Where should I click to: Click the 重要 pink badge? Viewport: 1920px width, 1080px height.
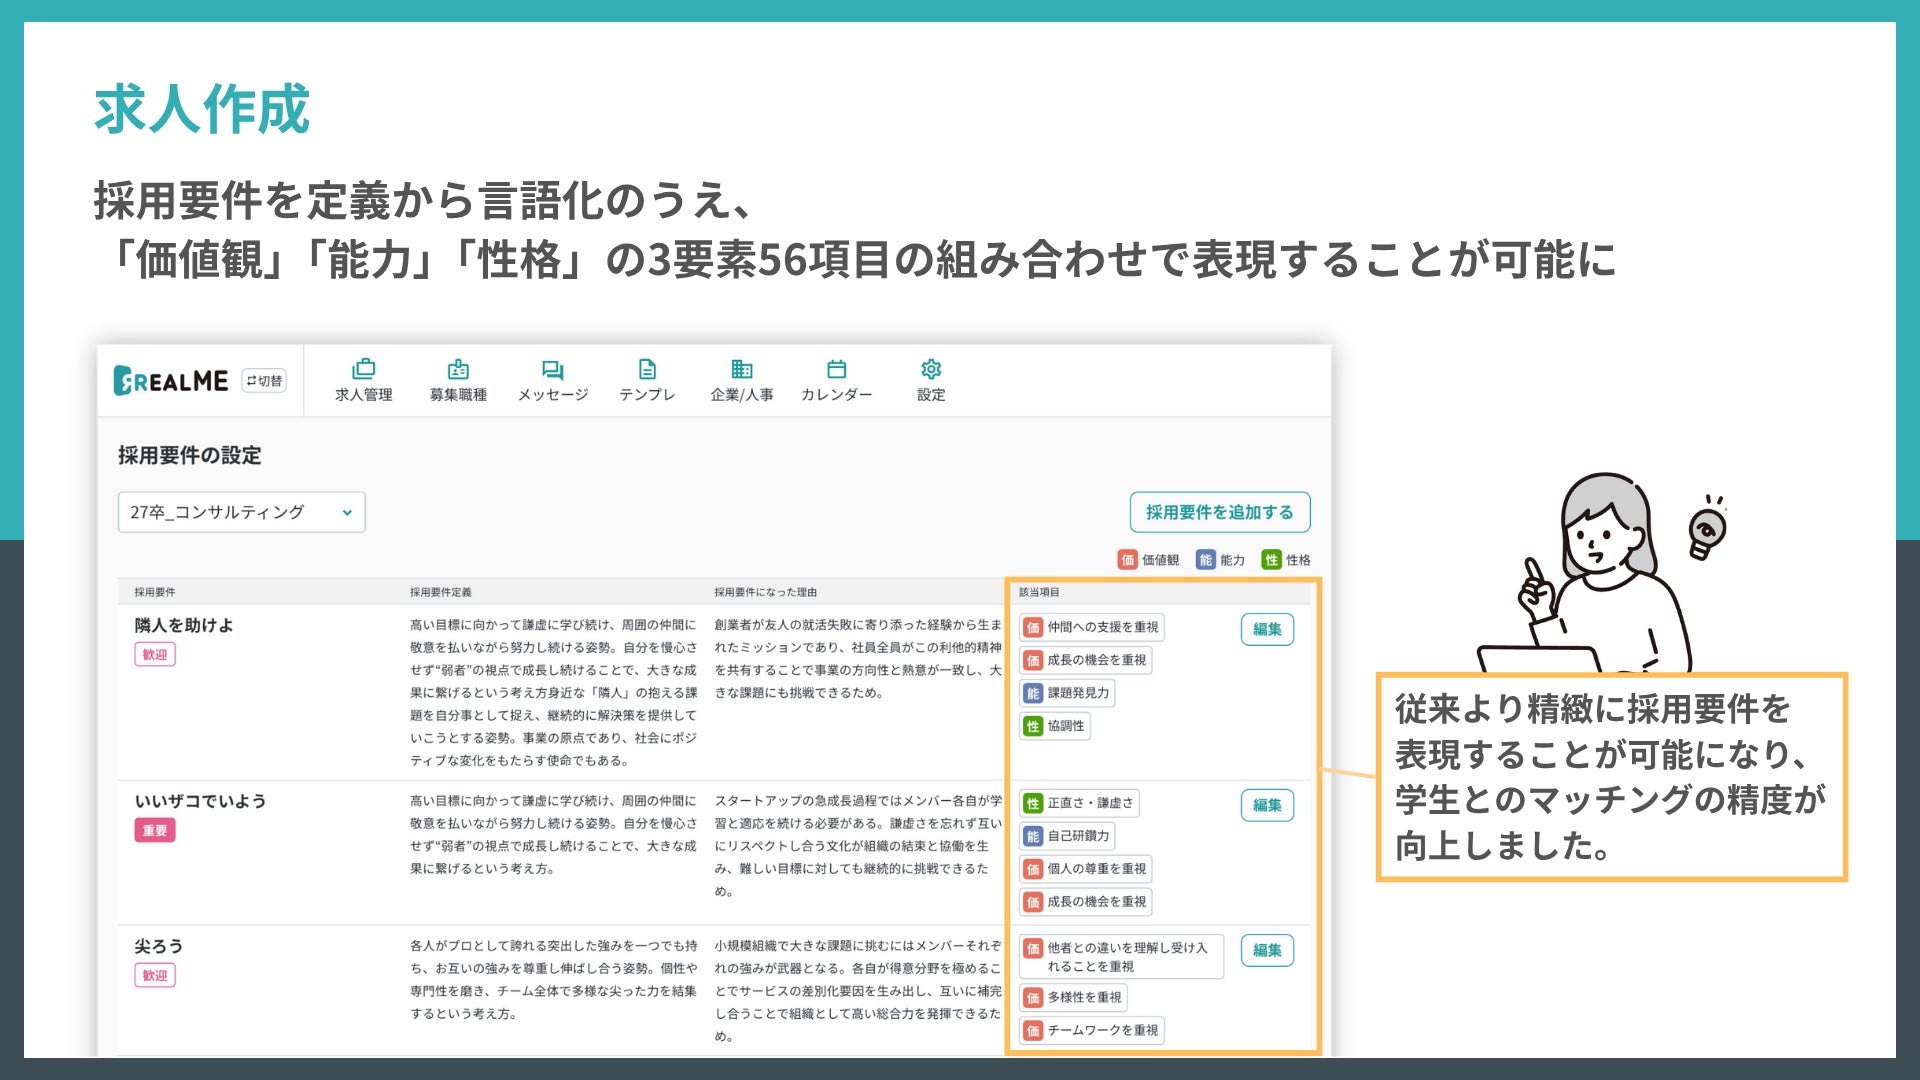coord(155,830)
